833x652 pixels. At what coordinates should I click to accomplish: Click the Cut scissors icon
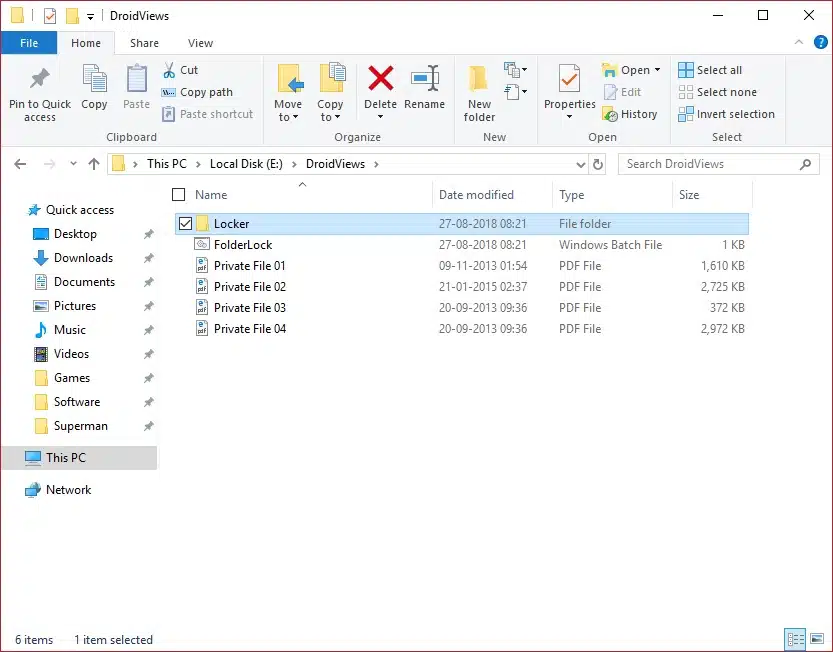coord(170,70)
